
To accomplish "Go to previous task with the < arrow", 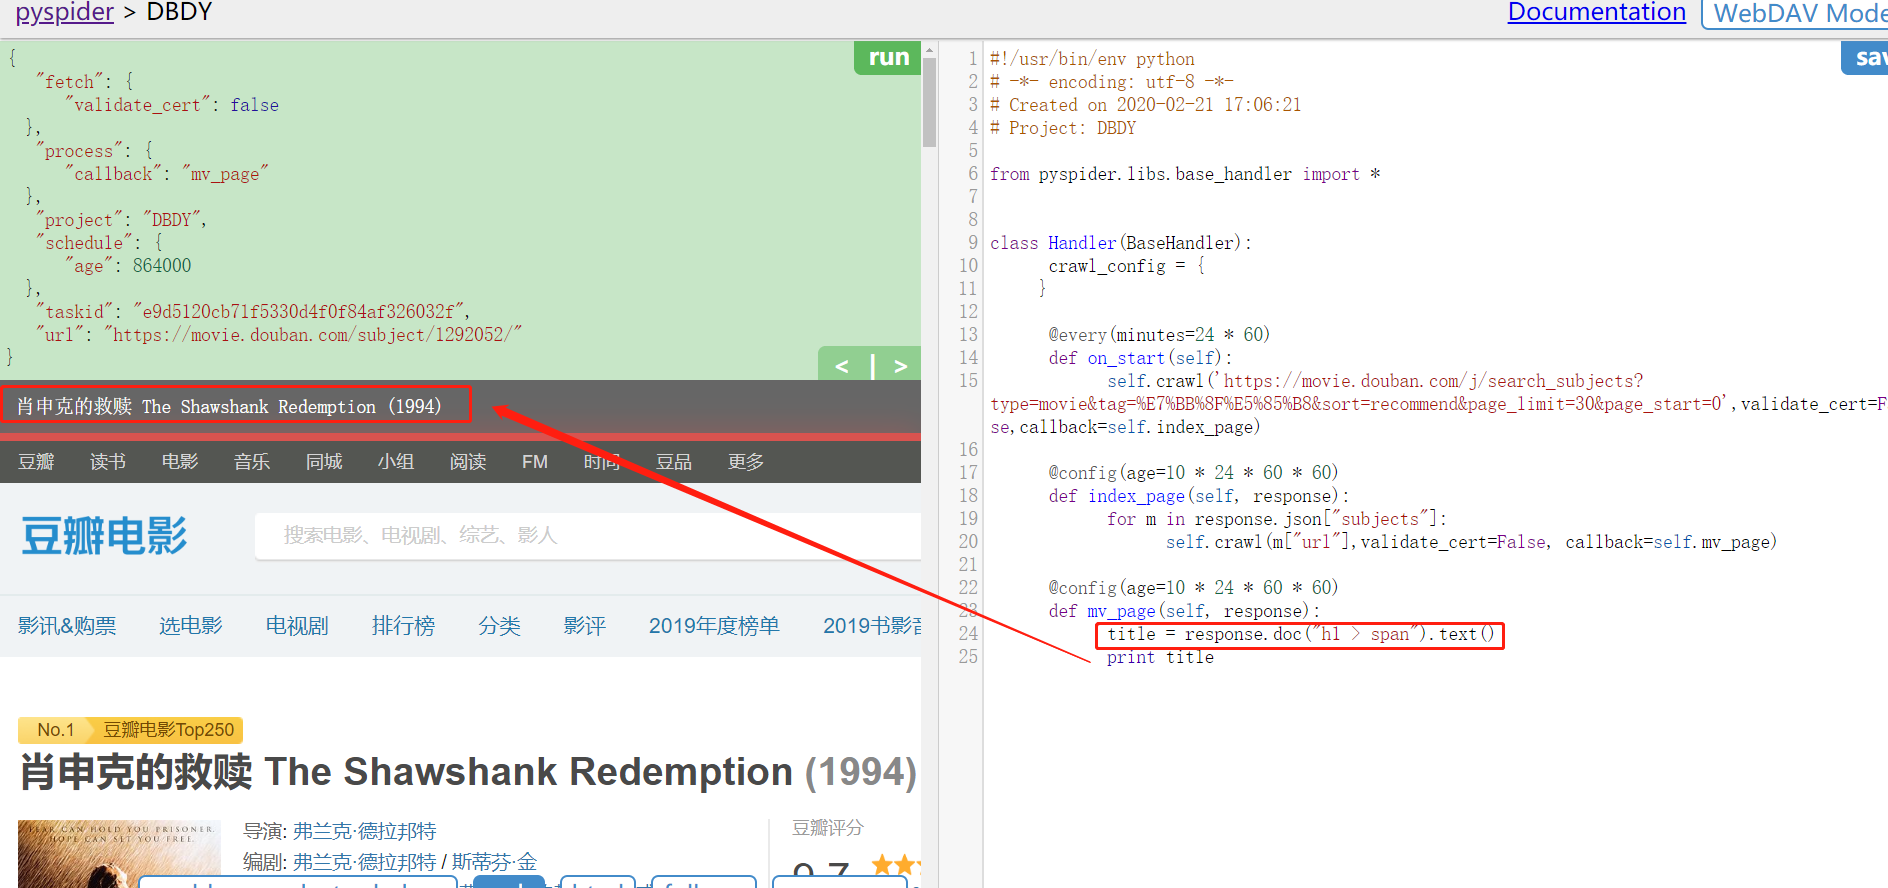I will tap(843, 366).
